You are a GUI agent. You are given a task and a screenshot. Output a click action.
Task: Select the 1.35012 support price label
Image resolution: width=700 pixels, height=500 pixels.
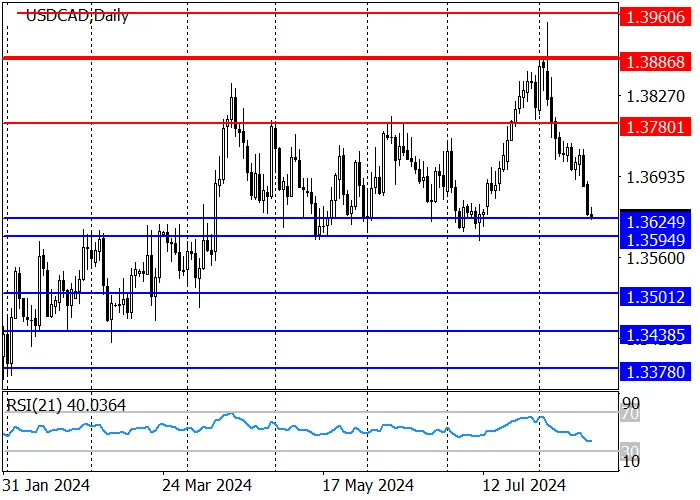[x=655, y=297]
